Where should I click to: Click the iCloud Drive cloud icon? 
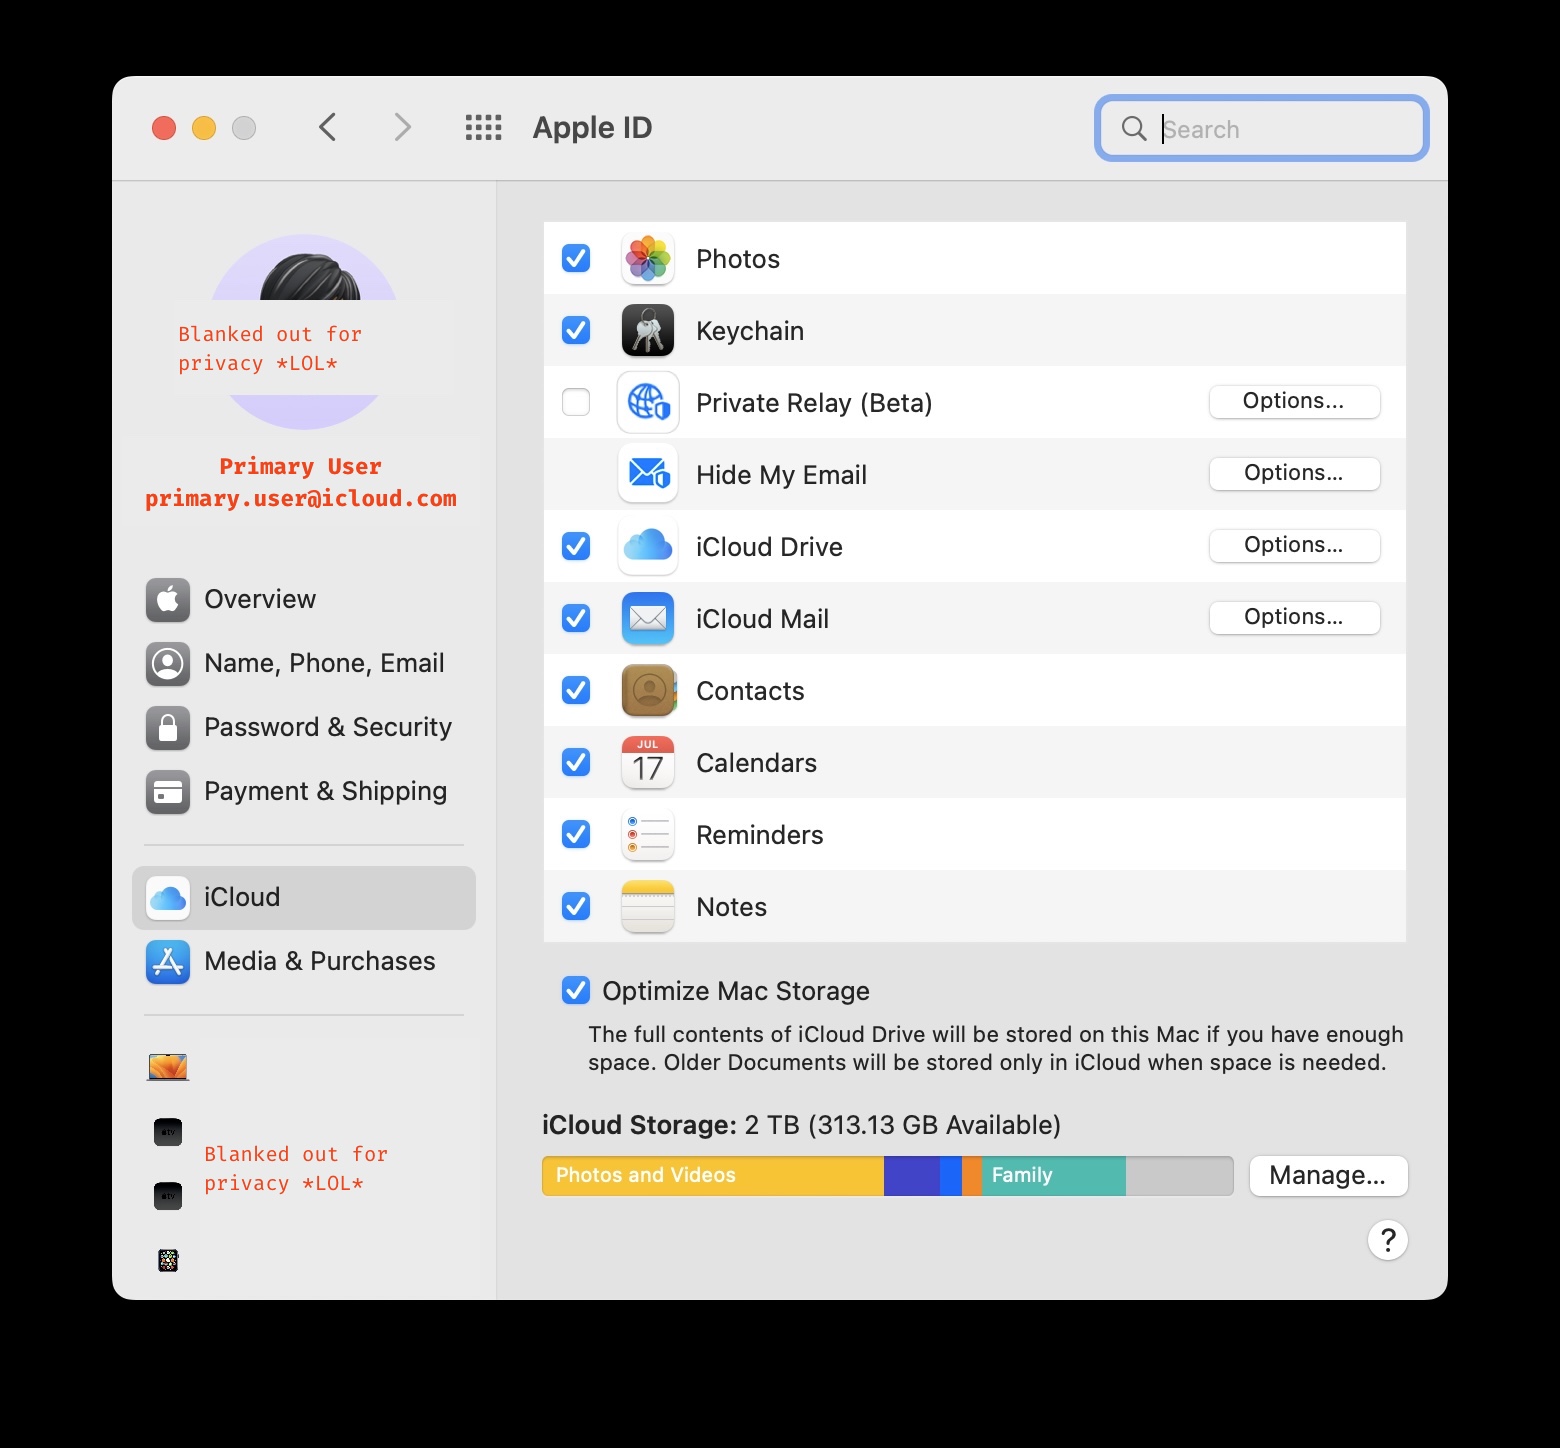648,546
